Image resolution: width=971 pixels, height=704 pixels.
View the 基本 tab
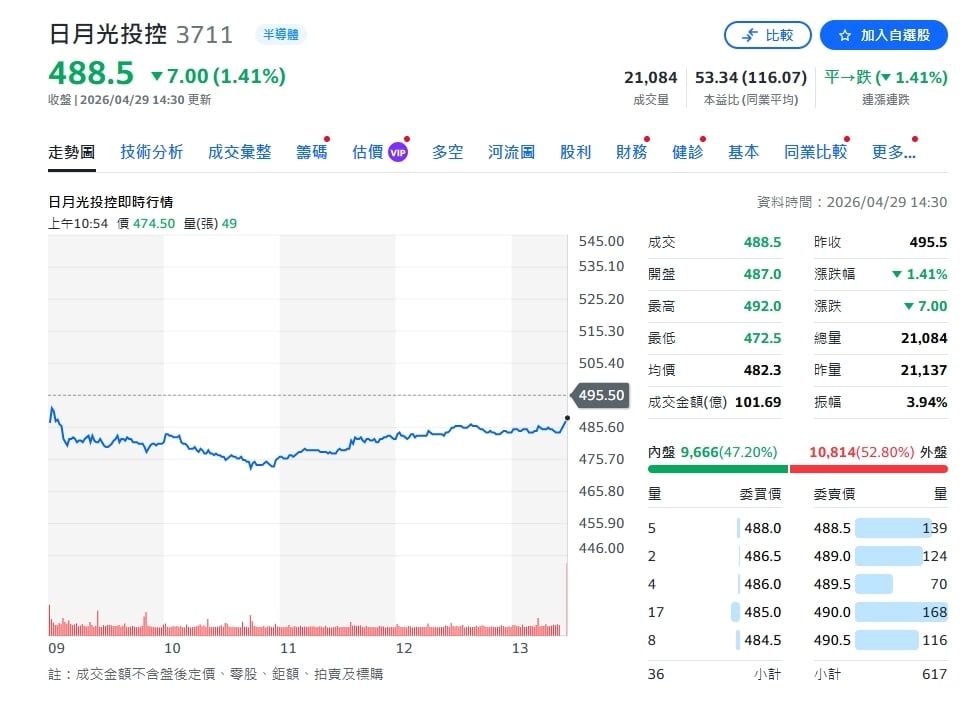point(743,152)
